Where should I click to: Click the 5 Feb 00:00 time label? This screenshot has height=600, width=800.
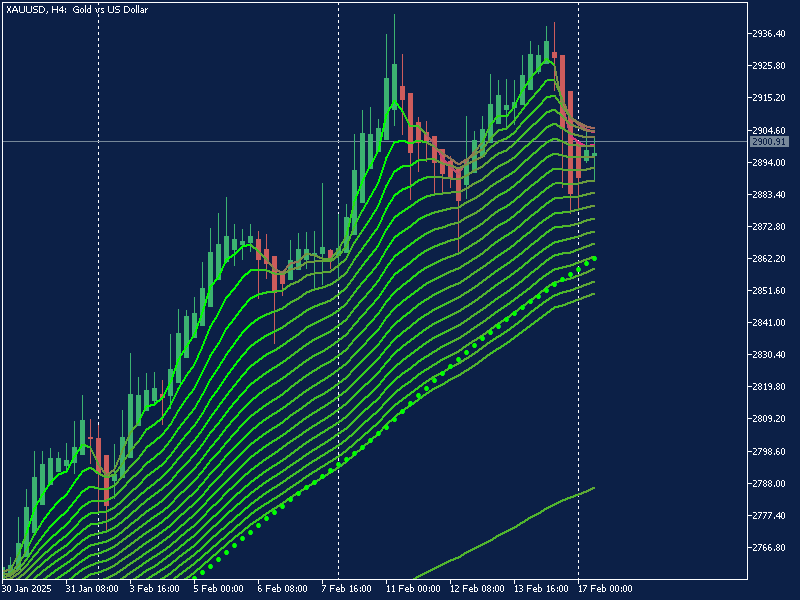pos(219,589)
